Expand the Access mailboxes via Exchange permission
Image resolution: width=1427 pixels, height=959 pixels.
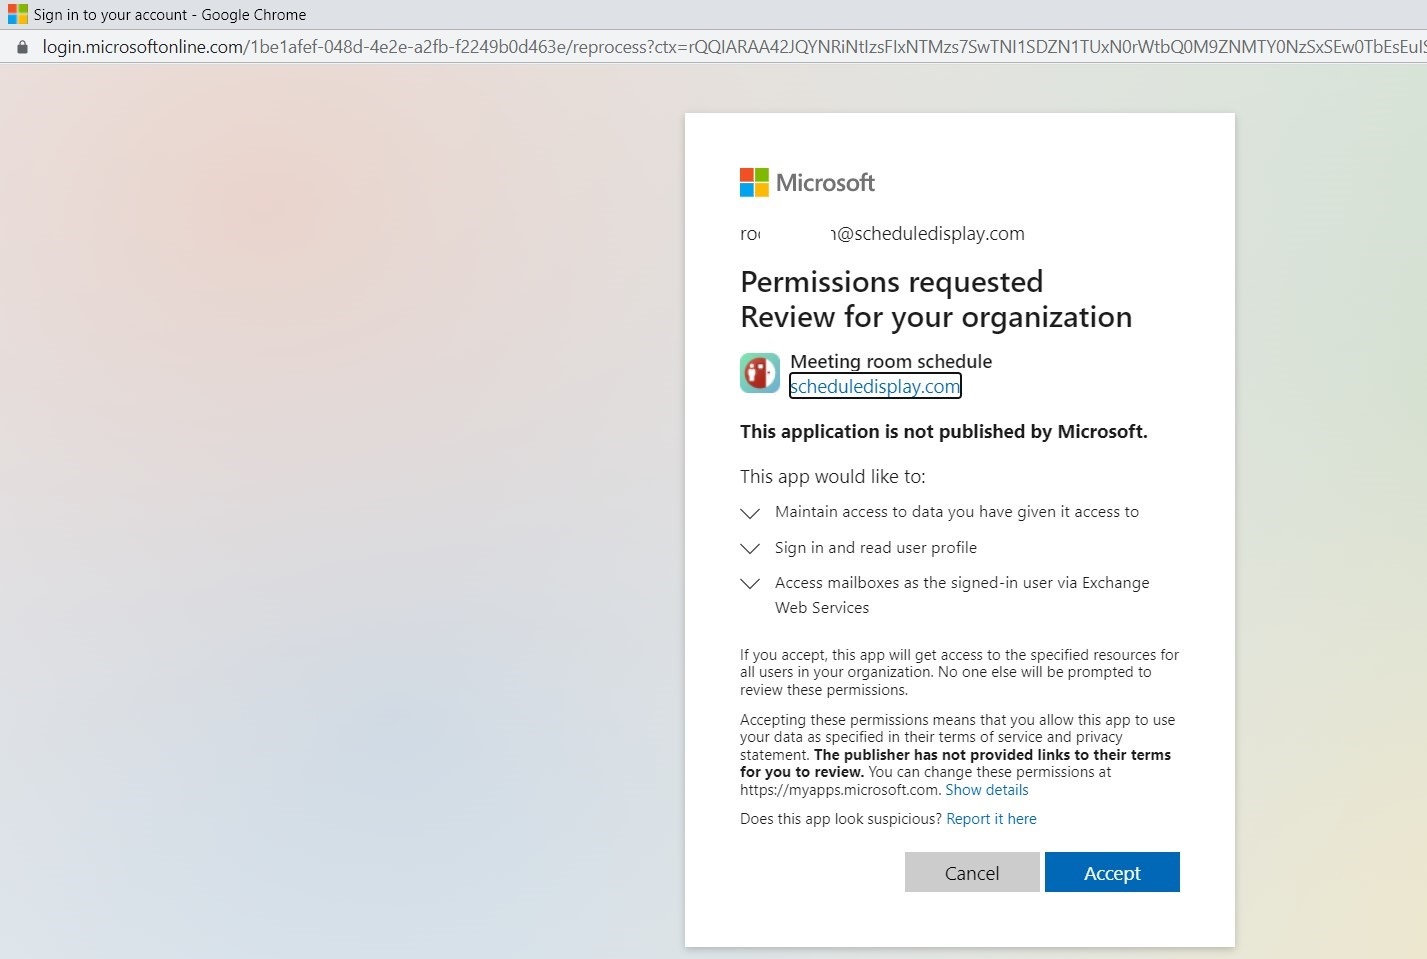(x=750, y=583)
